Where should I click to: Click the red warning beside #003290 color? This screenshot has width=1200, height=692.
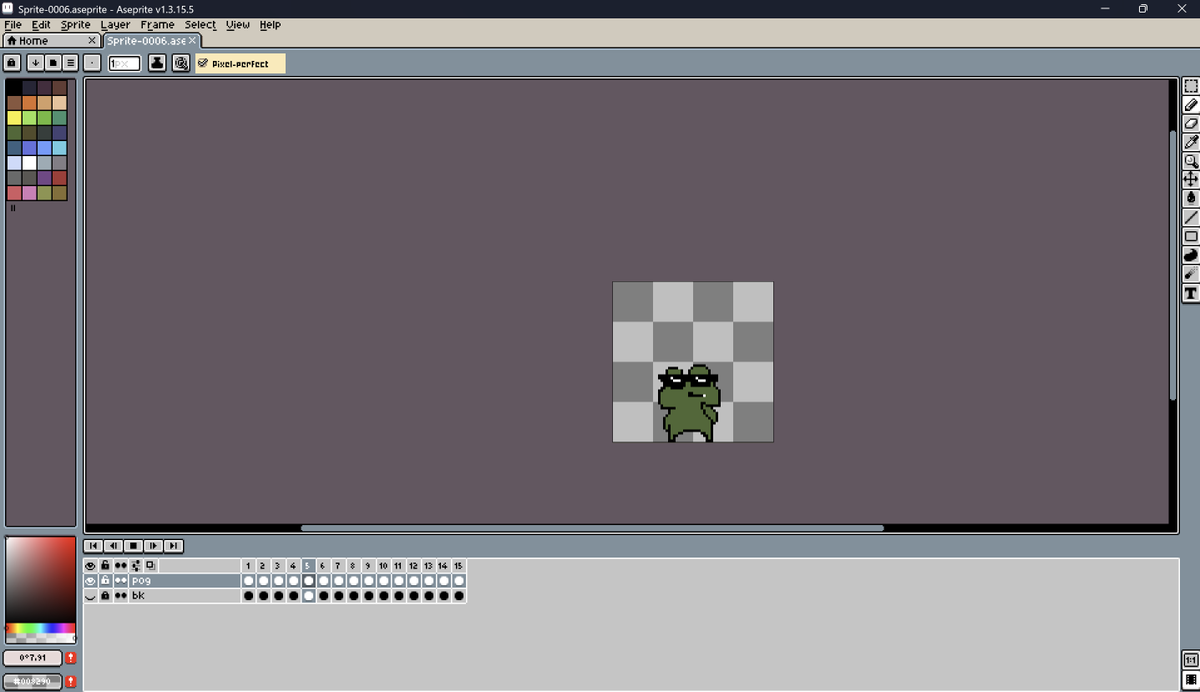[71, 681]
